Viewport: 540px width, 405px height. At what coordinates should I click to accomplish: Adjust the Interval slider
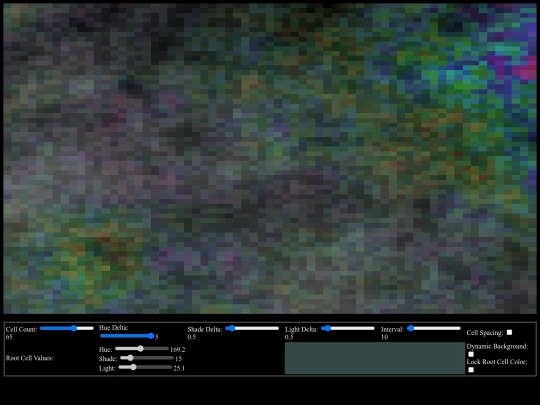pyautogui.click(x=434, y=328)
